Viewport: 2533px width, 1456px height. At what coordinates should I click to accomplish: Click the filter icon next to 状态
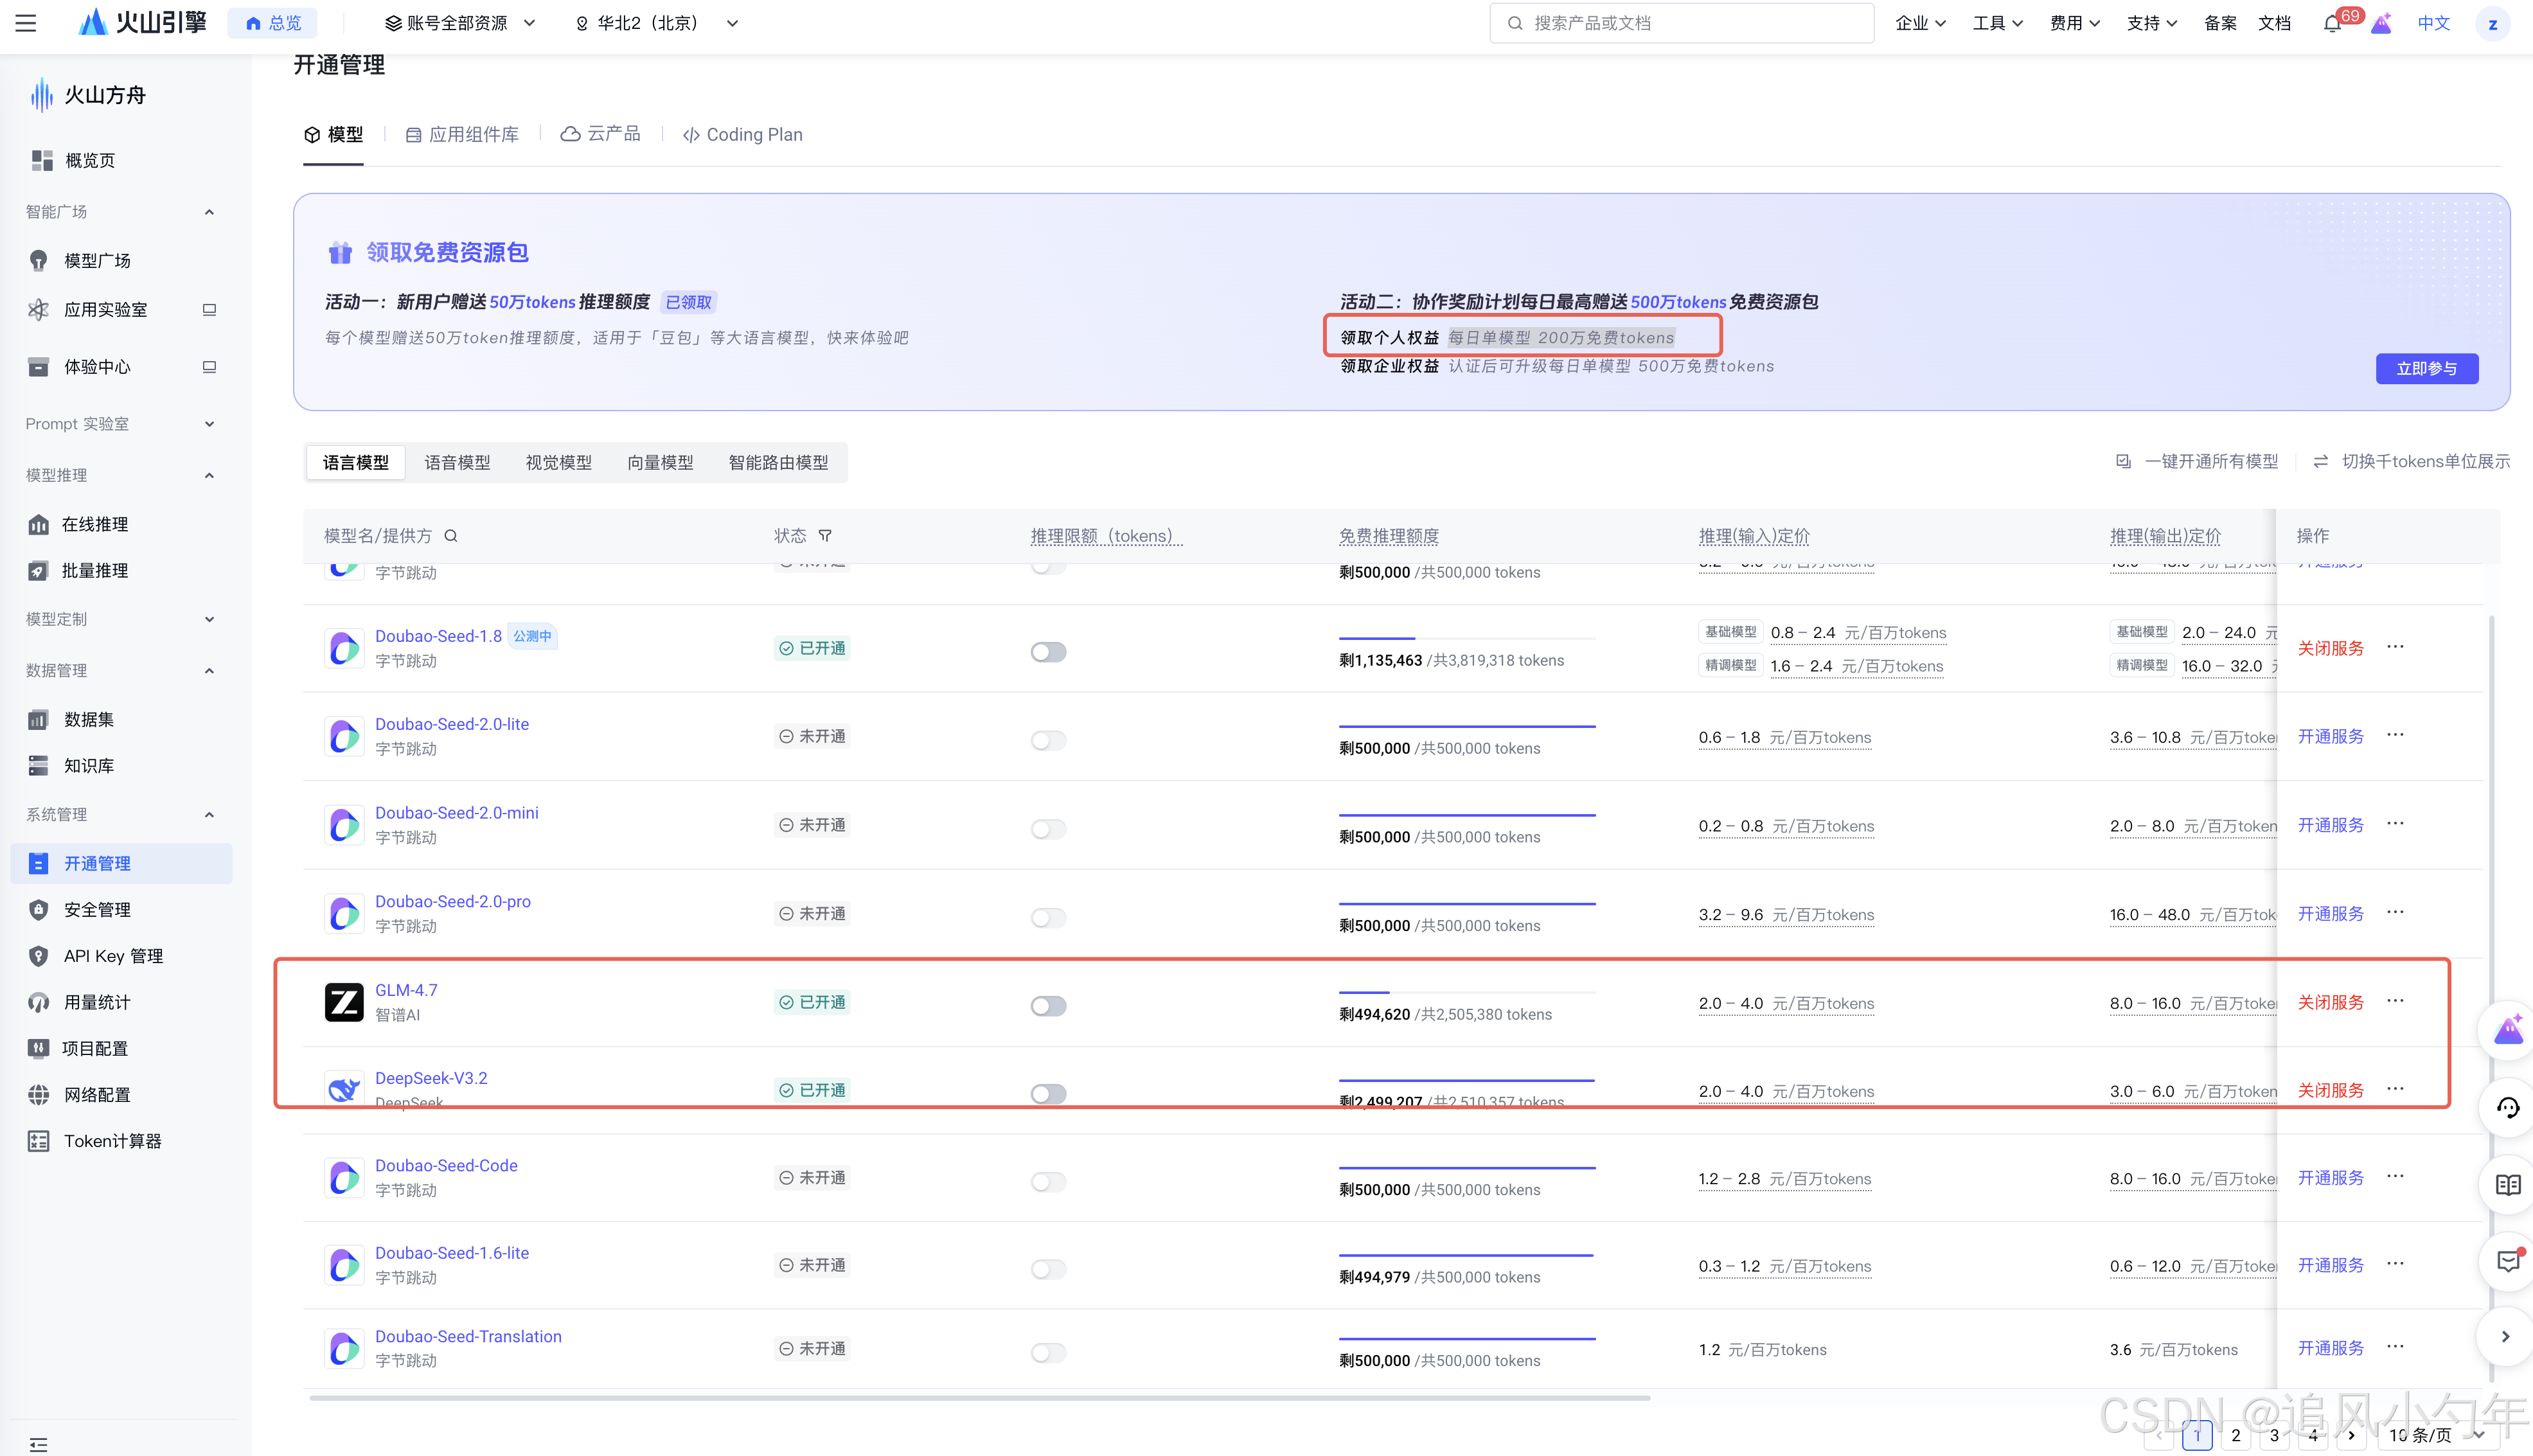coord(825,536)
